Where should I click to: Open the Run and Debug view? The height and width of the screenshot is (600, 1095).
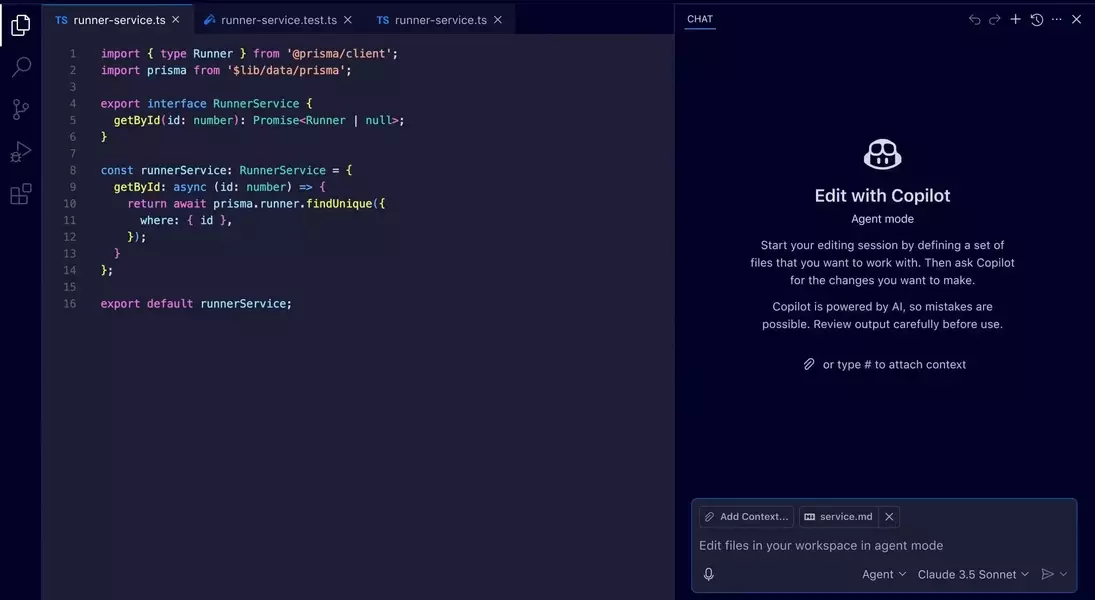pyautogui.click(x=20, y=152)
